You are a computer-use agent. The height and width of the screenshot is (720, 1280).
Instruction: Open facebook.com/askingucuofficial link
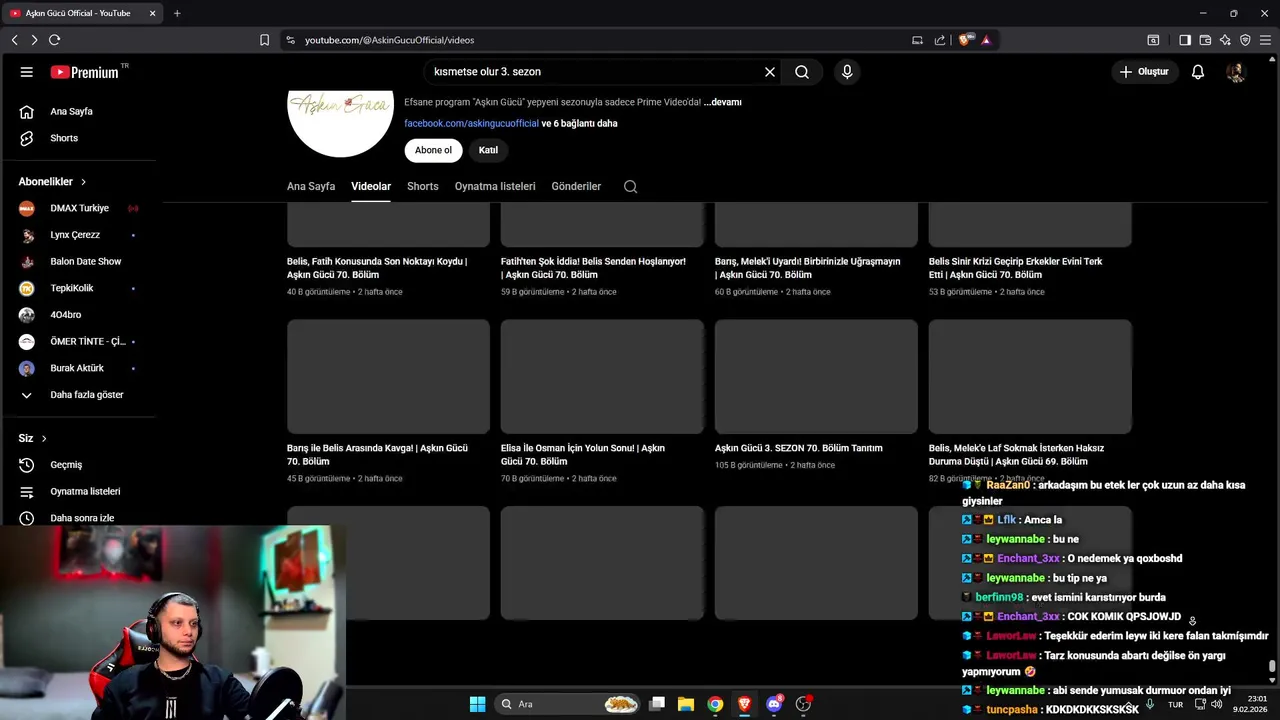coord(471,123)
